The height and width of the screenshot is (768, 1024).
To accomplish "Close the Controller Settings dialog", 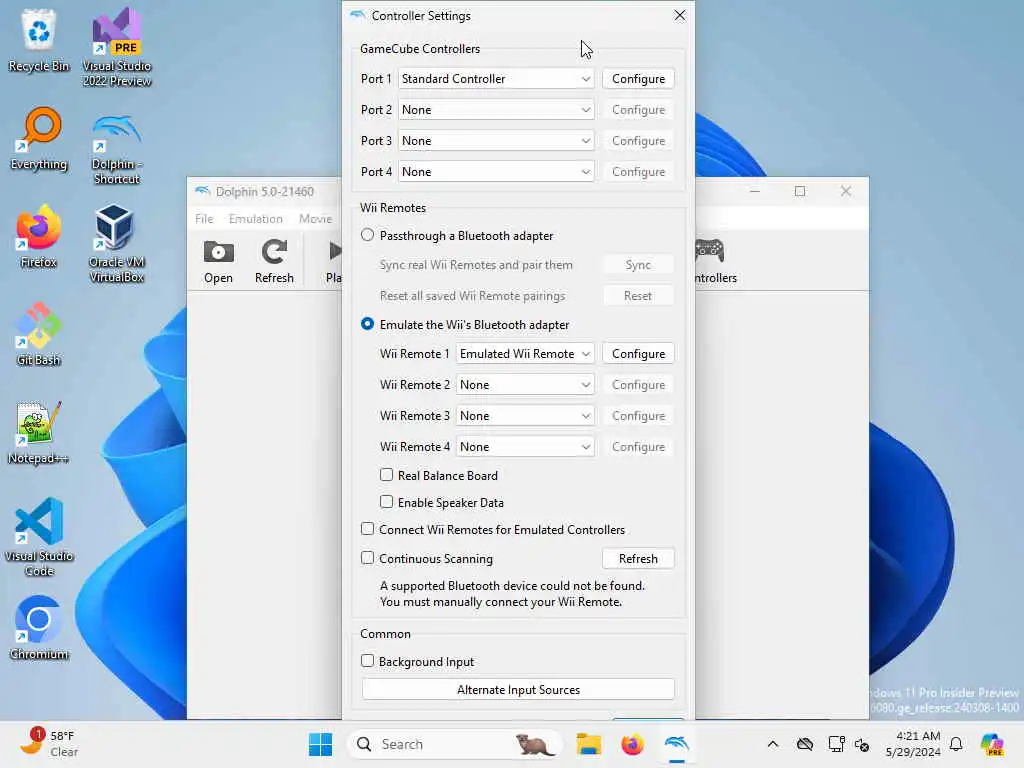I will (x=679, y=15).
